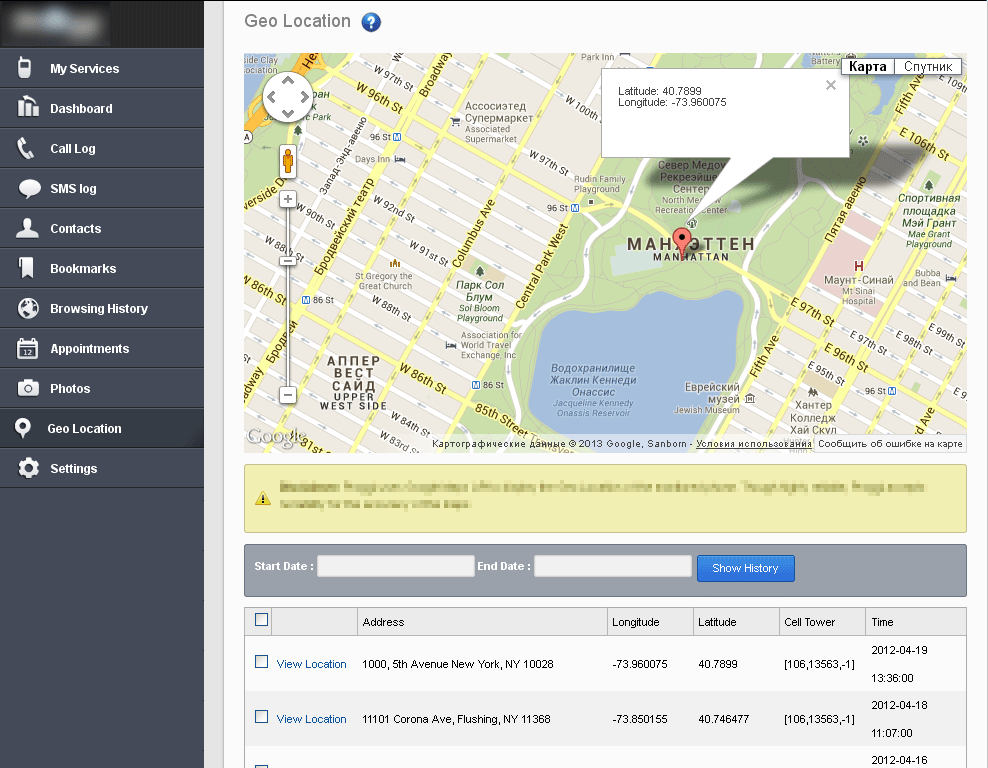Image resolution: width=988 pixels, height=768 pixels.
Task: Pan the map down with arrow
Action: 288,113
